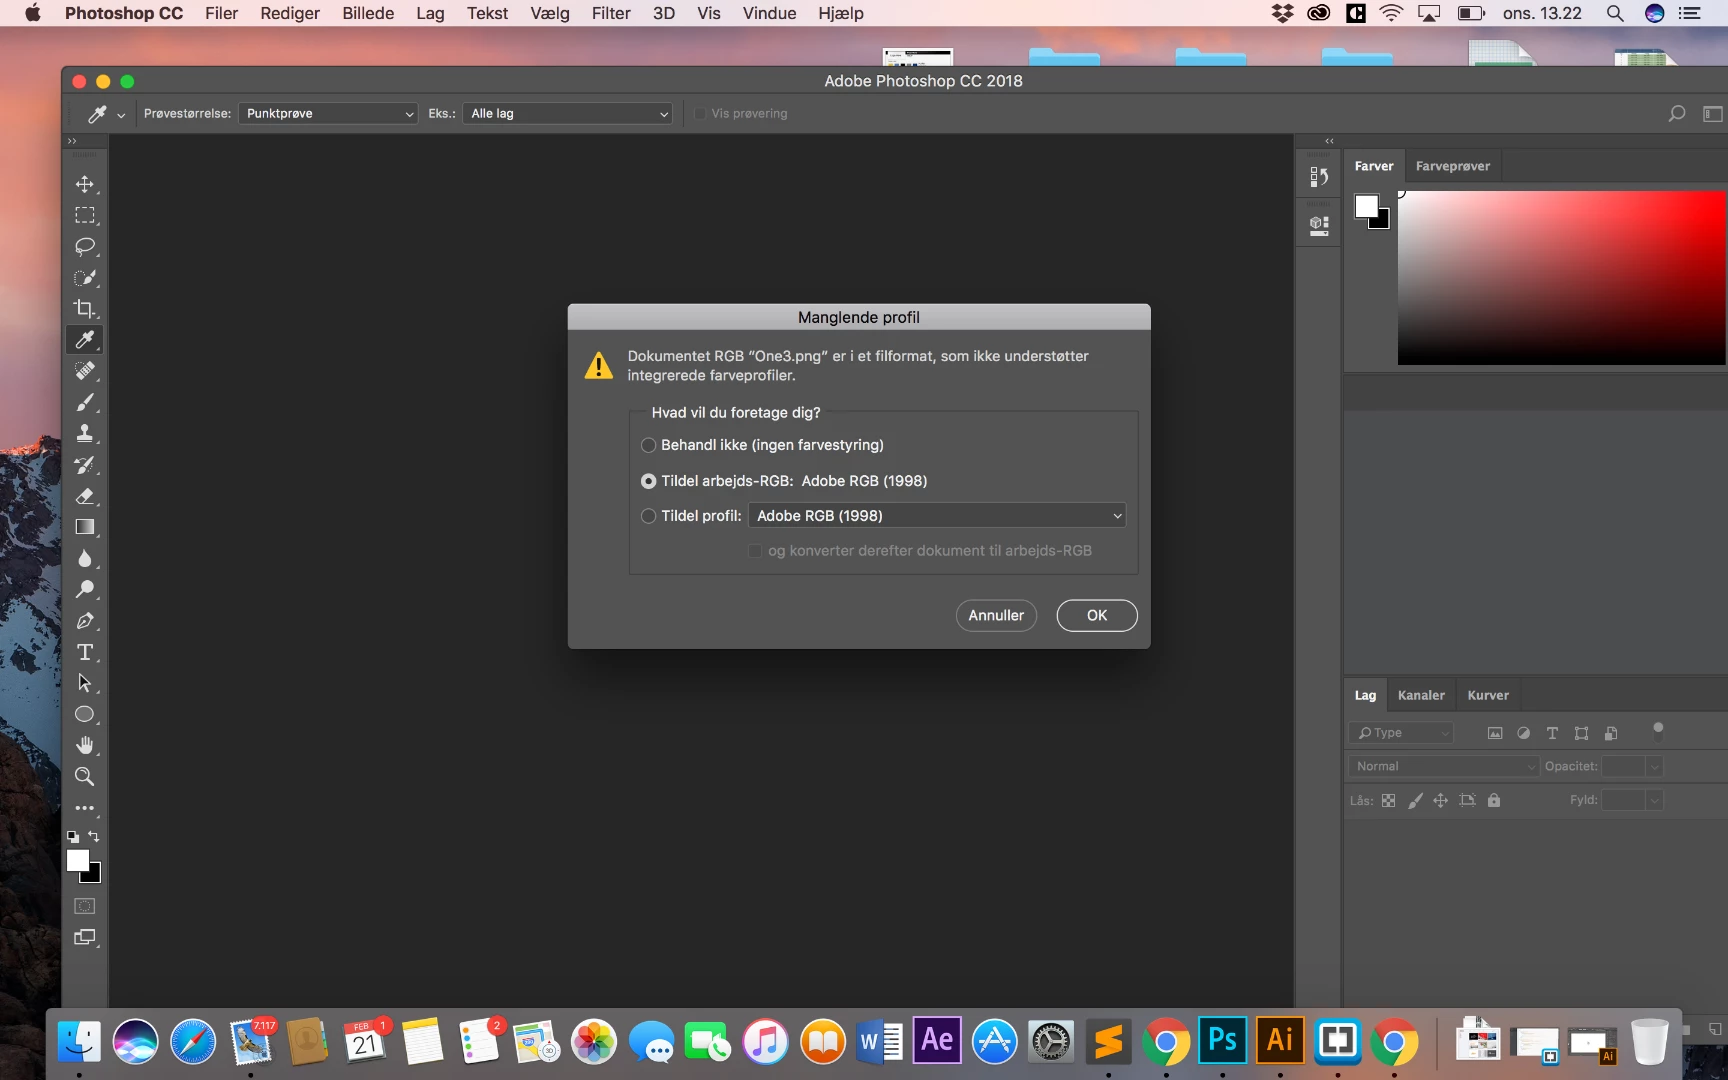Open the History panel icon
Screen dimensions: 1728x1080
click(x=1319, y=177)
